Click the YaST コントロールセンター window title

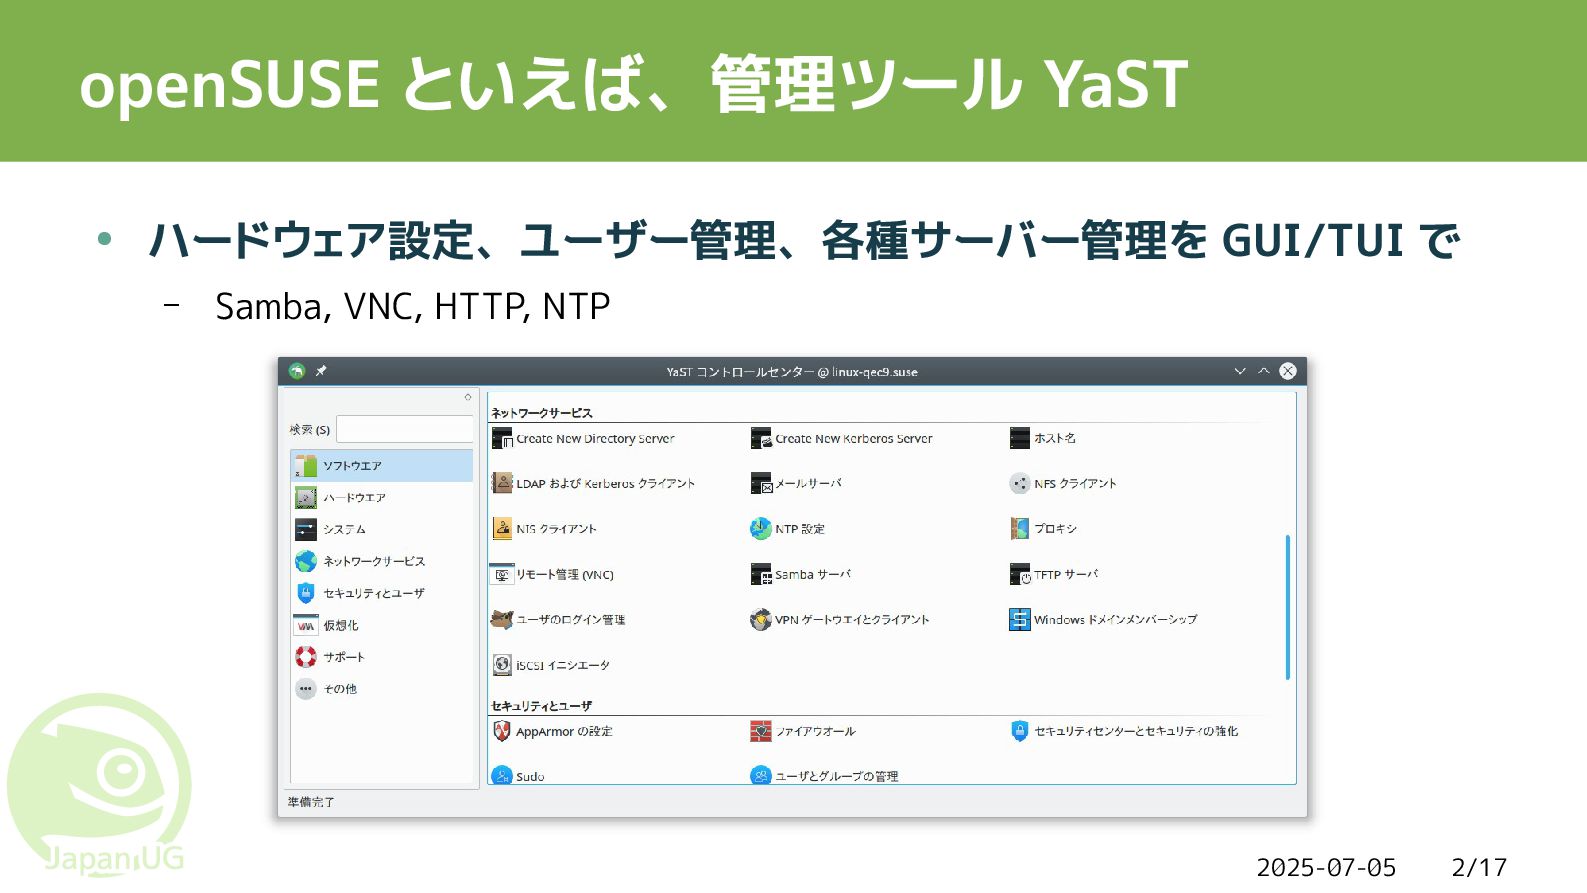click(792, 372)
